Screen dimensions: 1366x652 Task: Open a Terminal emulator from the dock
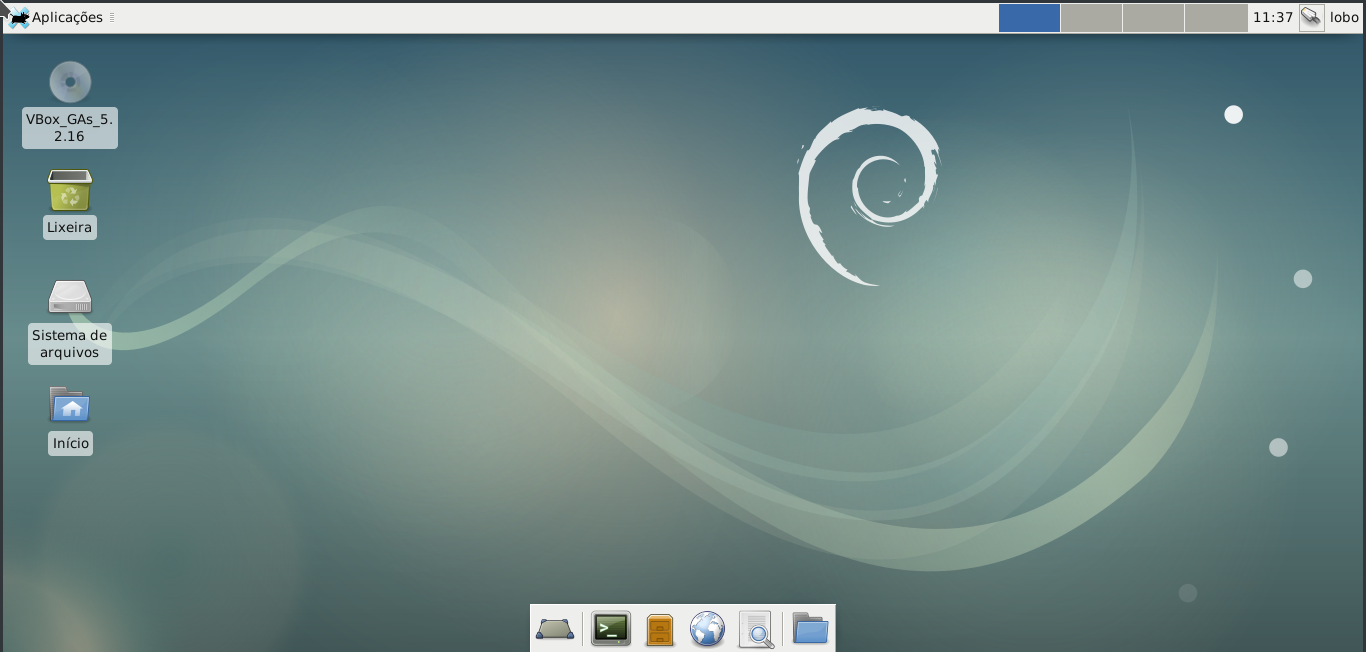click(x=609, y=629)
